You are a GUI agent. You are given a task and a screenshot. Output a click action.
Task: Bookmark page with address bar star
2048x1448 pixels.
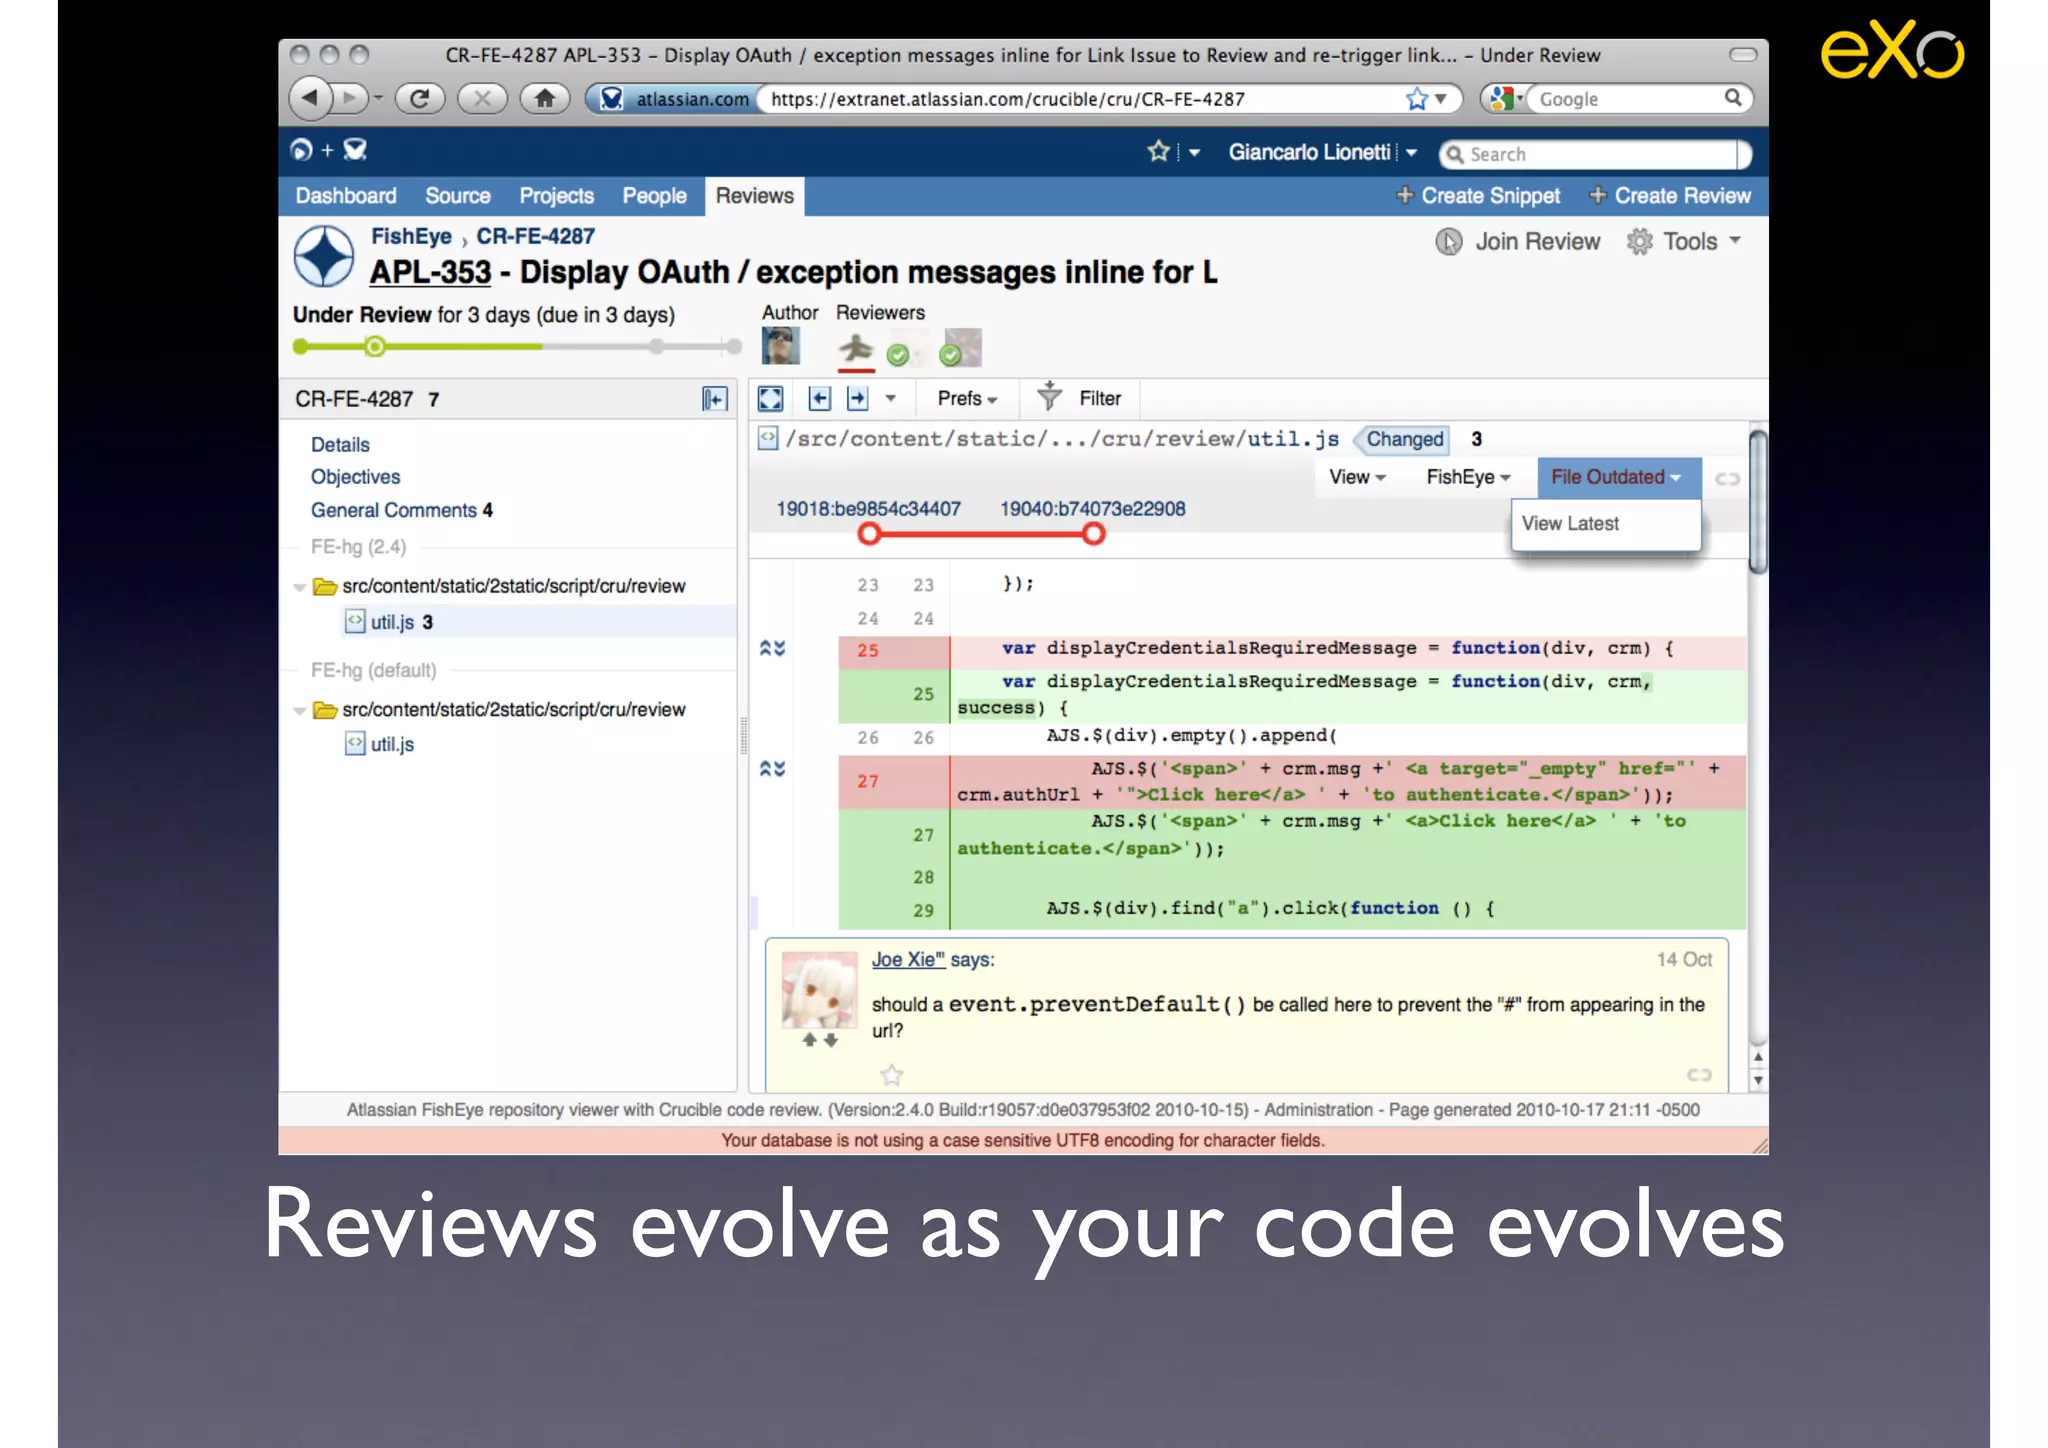[1416, 98]
